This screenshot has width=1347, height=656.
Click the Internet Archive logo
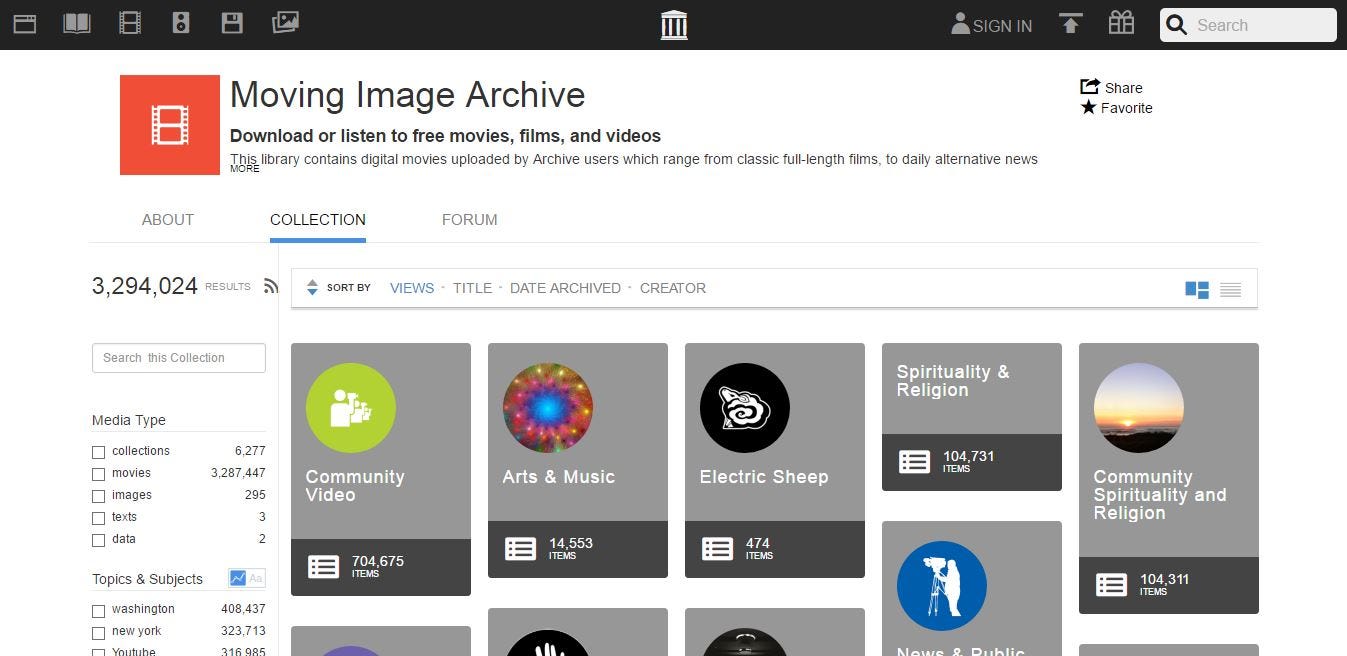674,25
